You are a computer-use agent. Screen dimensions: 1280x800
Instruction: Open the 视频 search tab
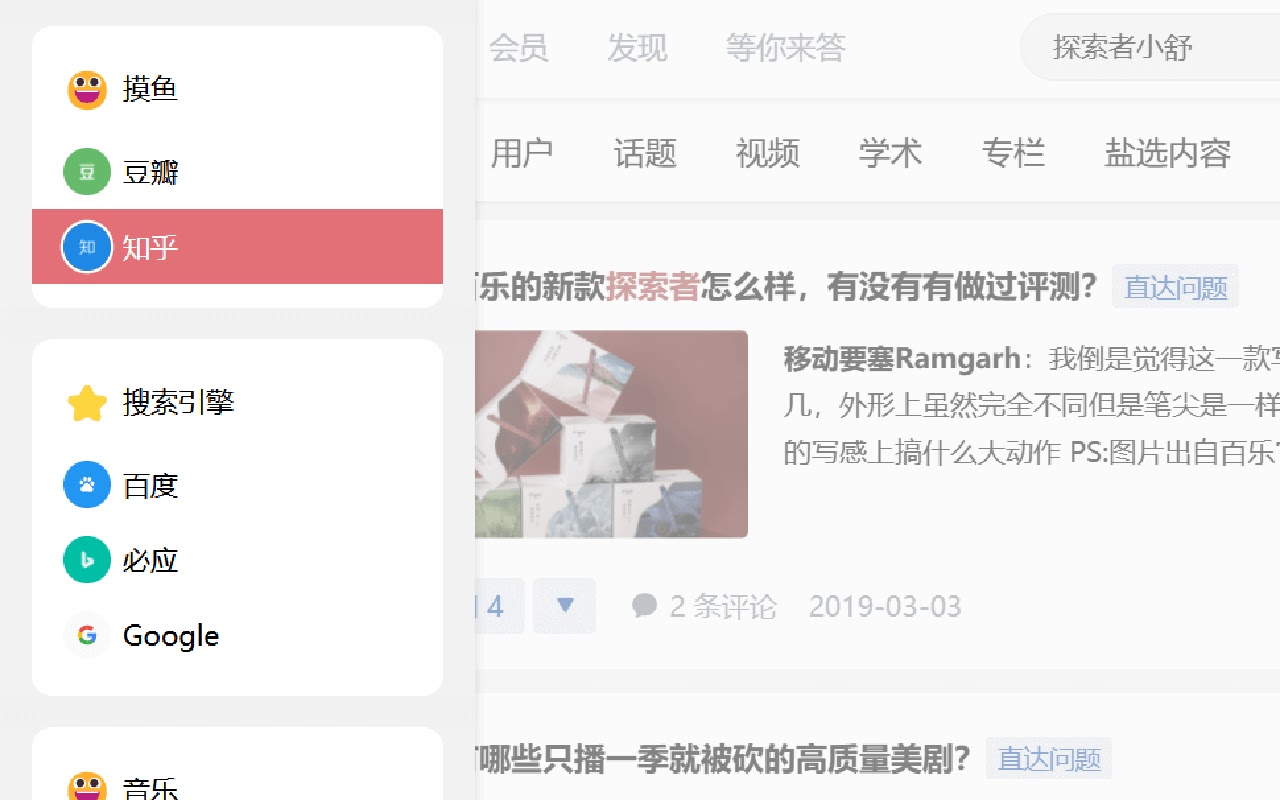767,153
